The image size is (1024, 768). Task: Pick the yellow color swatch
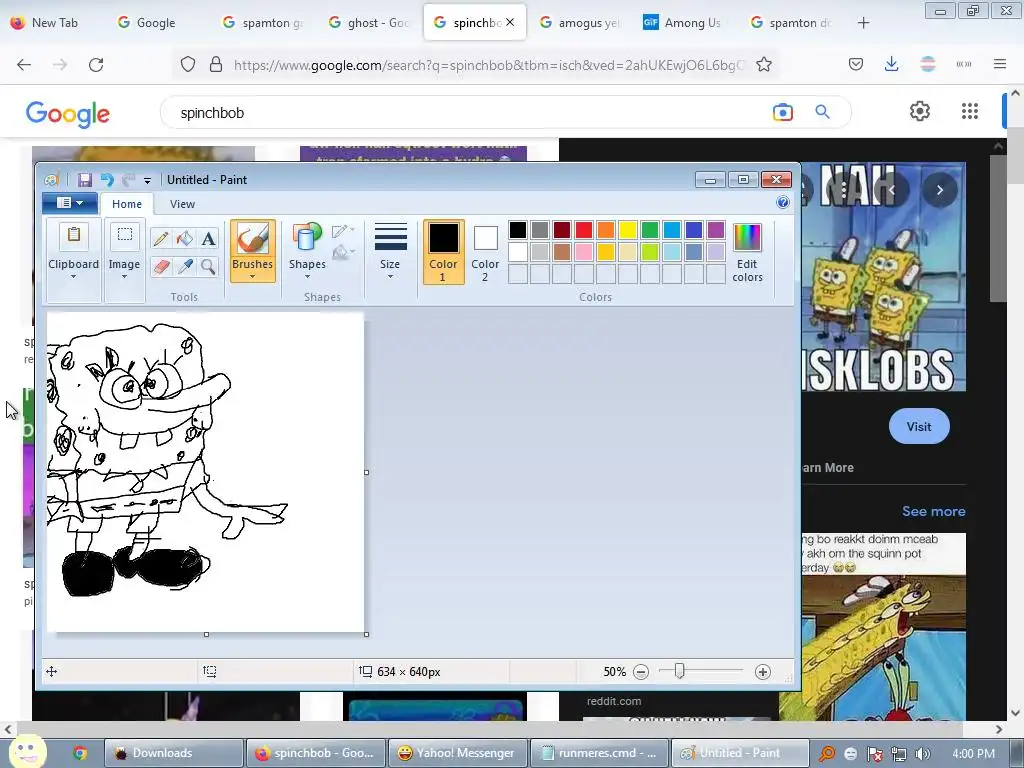click(x=628, y=230)
